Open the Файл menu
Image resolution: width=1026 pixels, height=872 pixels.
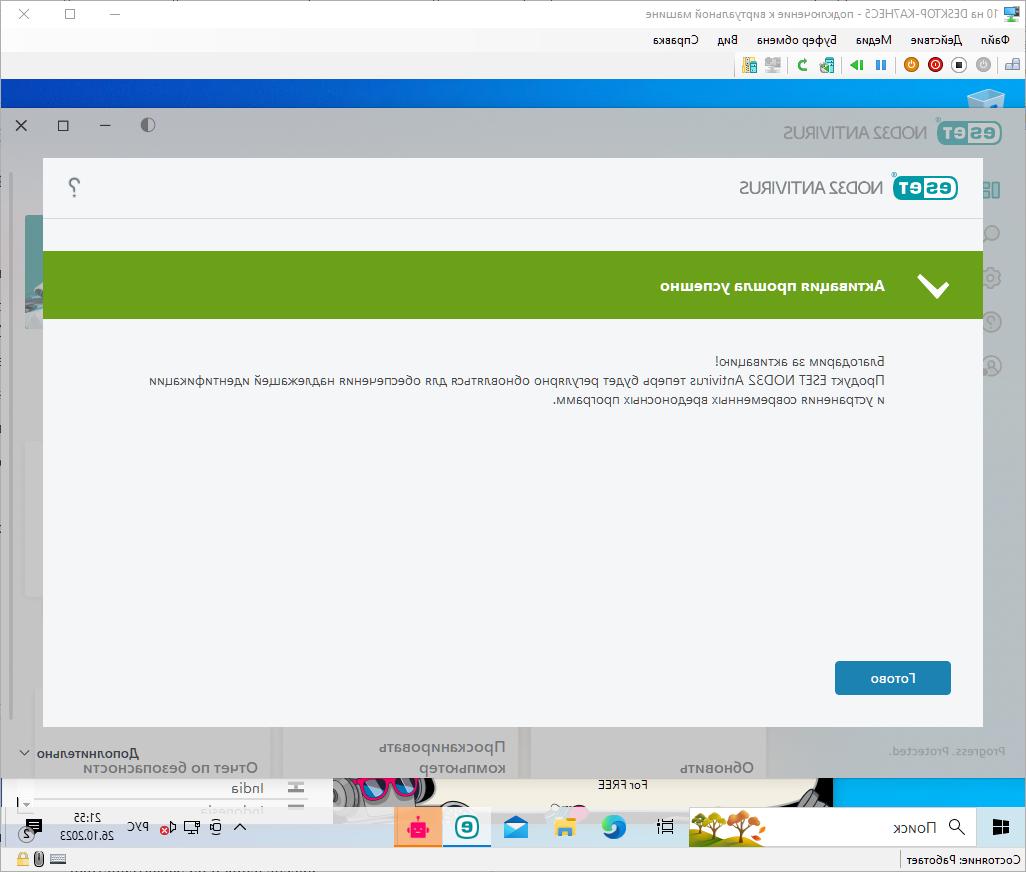point(995,40)
